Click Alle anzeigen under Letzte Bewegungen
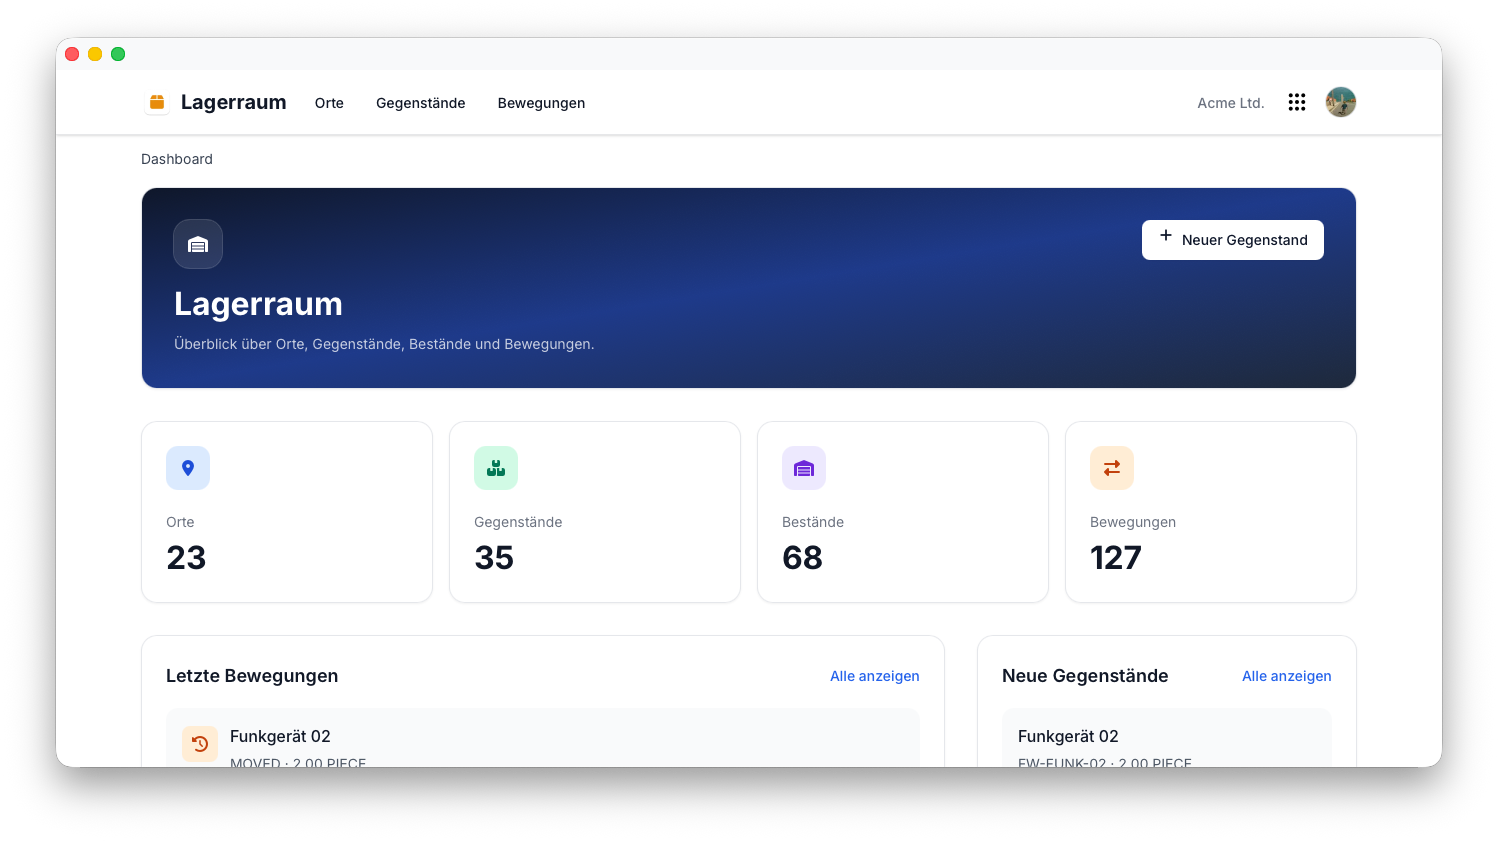 (x=875, y=676)
